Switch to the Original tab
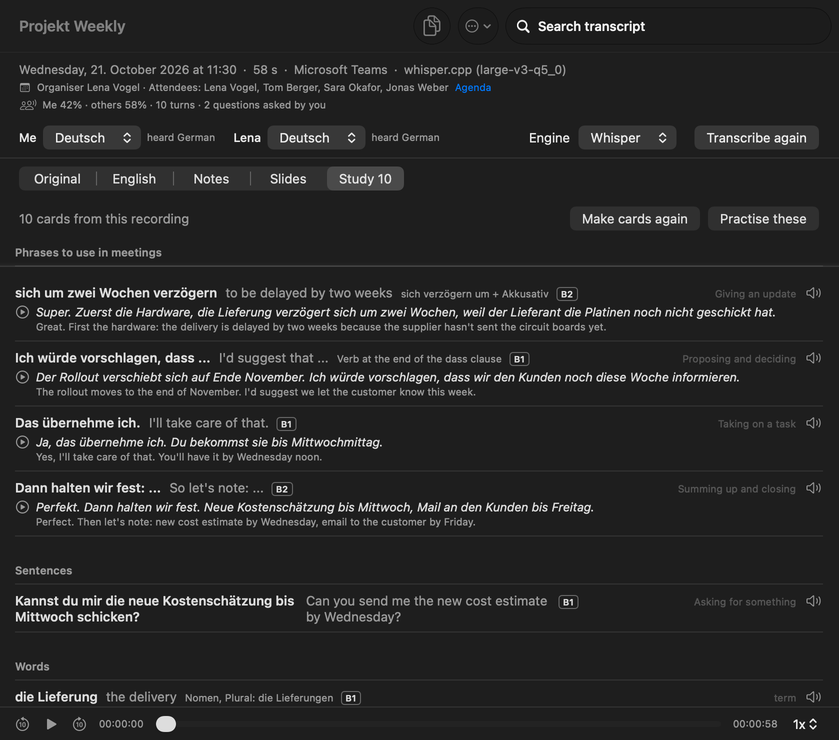Viewport: 839px width, 740px height. click(x=57, y=179)
